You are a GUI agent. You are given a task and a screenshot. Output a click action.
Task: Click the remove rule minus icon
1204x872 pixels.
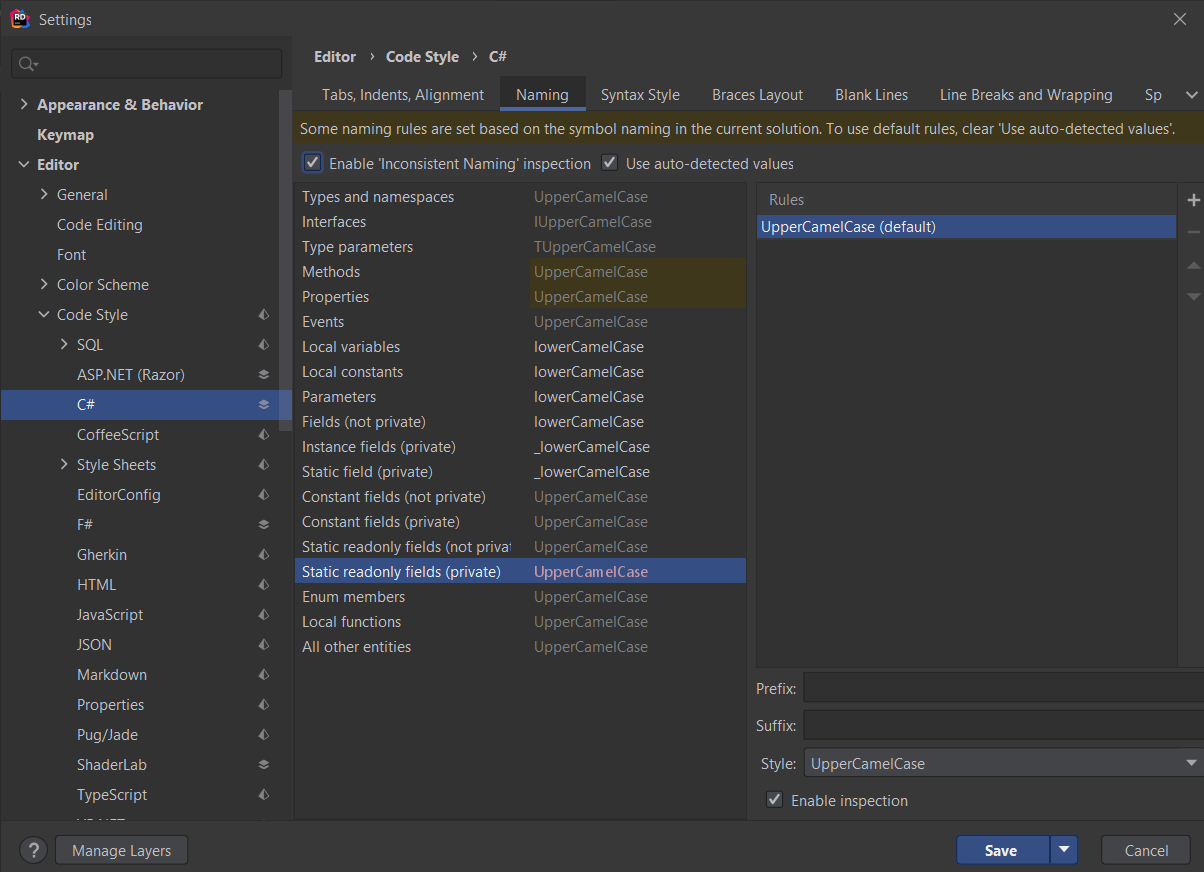click(x=1193, y=232)
